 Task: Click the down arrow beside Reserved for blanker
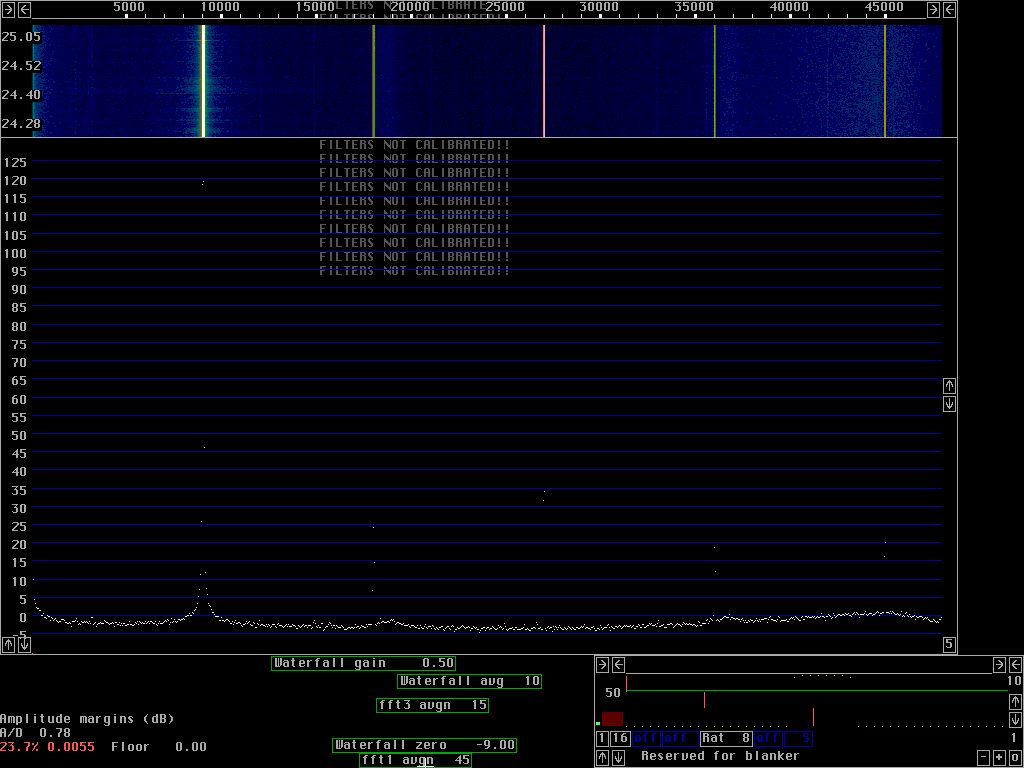618,758
